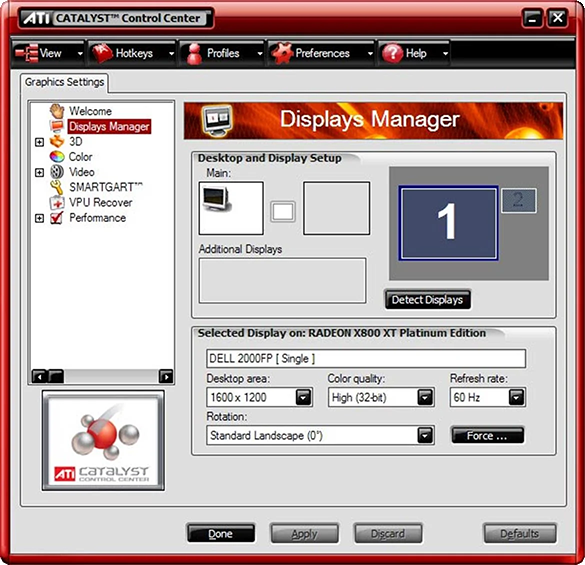The width and height of the screenshot is (585, 565).
Task: Click the Force button
Action: 488,435
